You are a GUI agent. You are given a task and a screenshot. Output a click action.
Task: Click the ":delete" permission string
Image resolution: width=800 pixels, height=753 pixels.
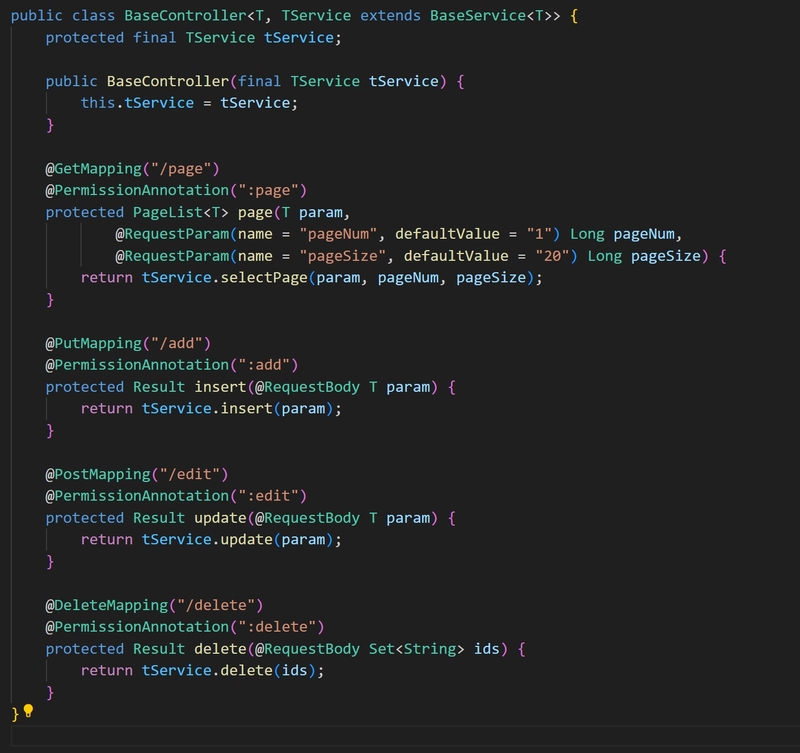(x=277, y=627)
